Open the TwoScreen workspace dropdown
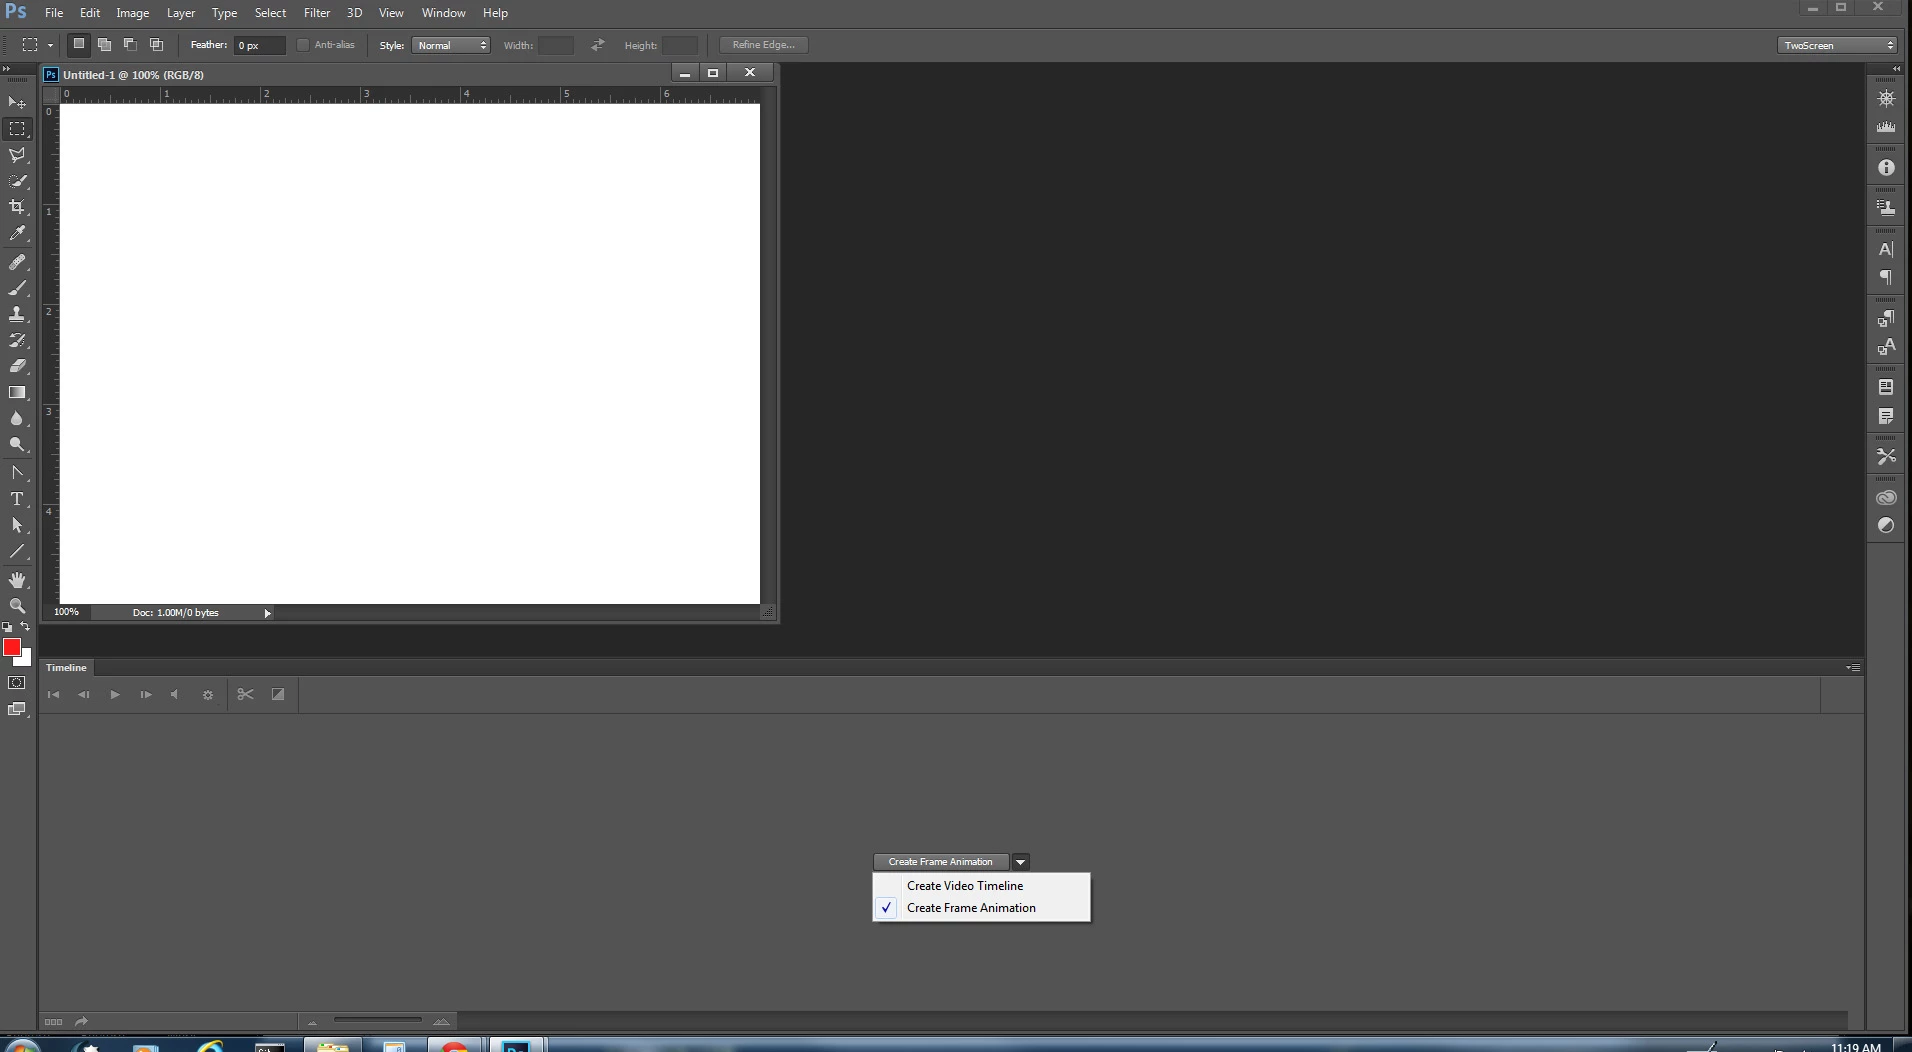 click(1837, 45)
